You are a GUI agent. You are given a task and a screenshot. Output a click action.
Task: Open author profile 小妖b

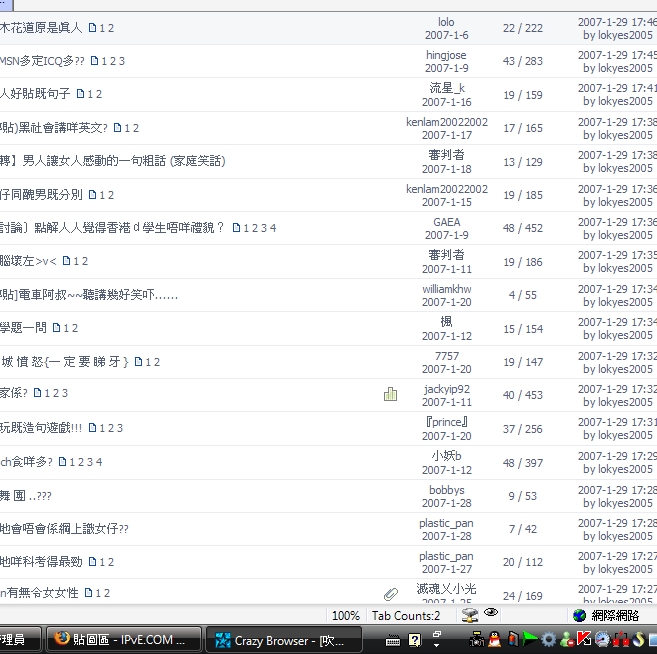[447, 456]
